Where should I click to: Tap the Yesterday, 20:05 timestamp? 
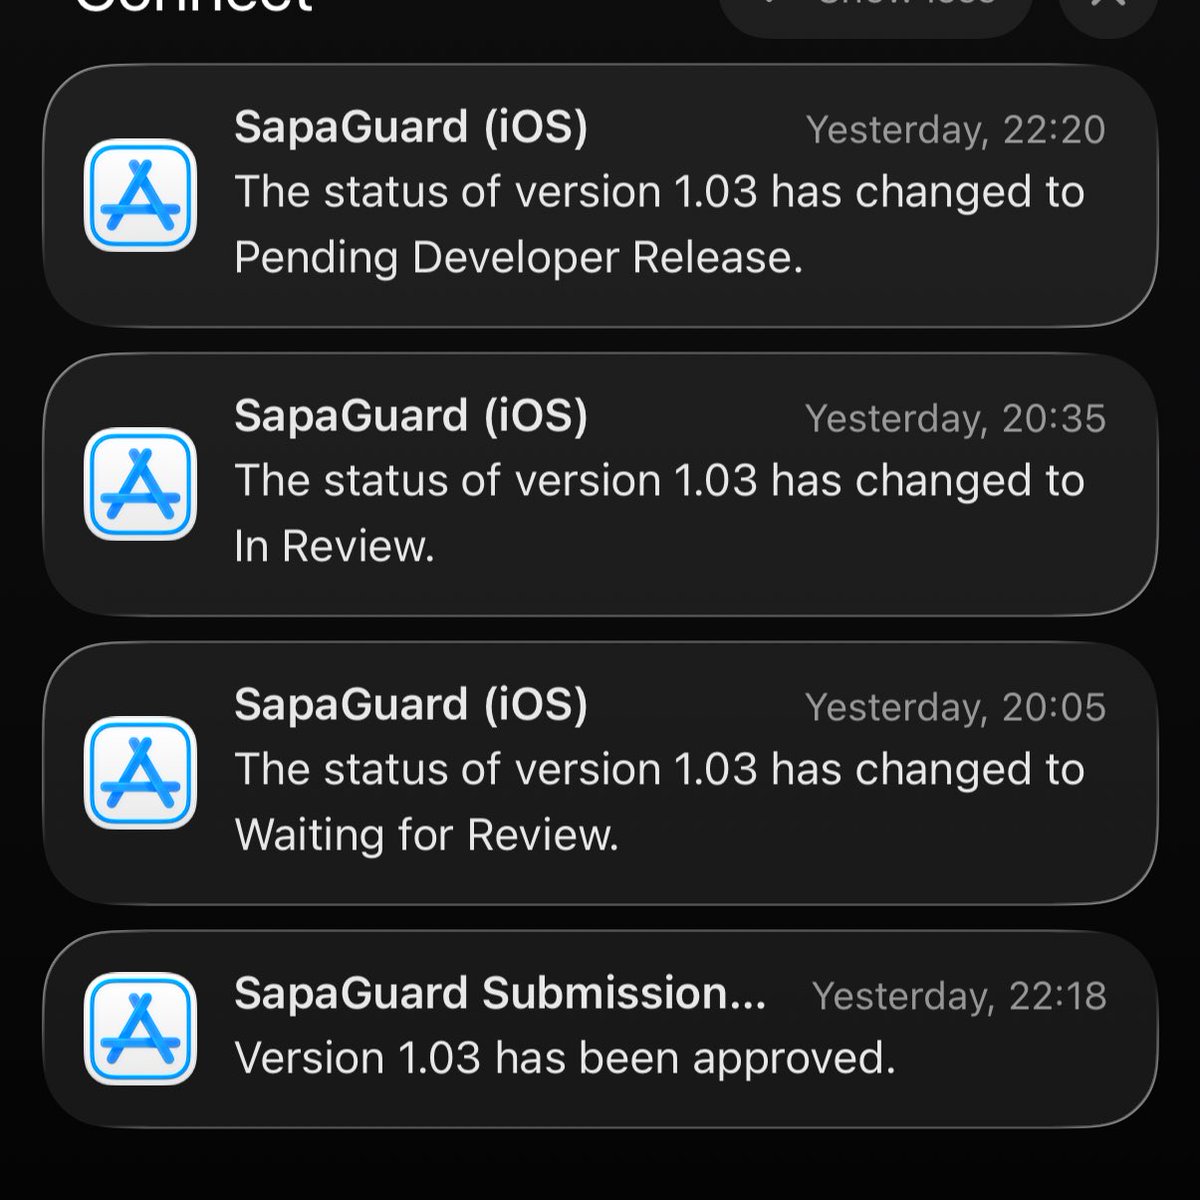(x=956, y=708)
